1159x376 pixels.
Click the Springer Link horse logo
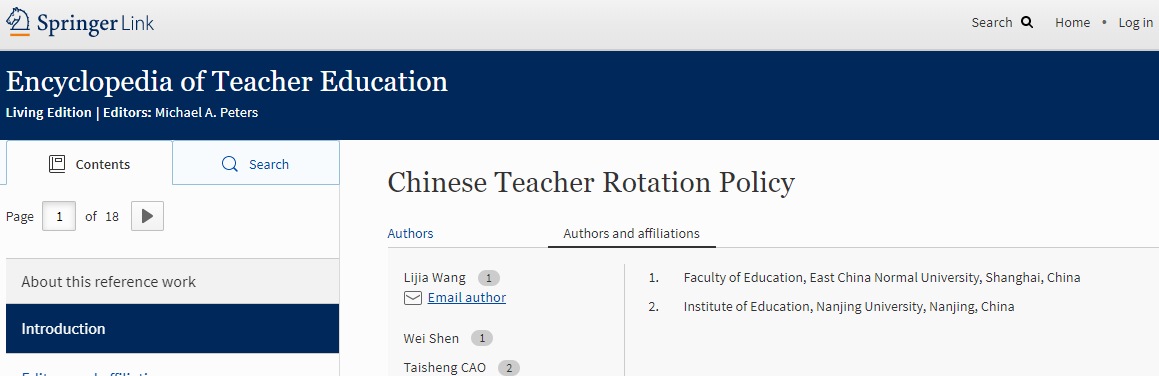[x=18, y=22]
